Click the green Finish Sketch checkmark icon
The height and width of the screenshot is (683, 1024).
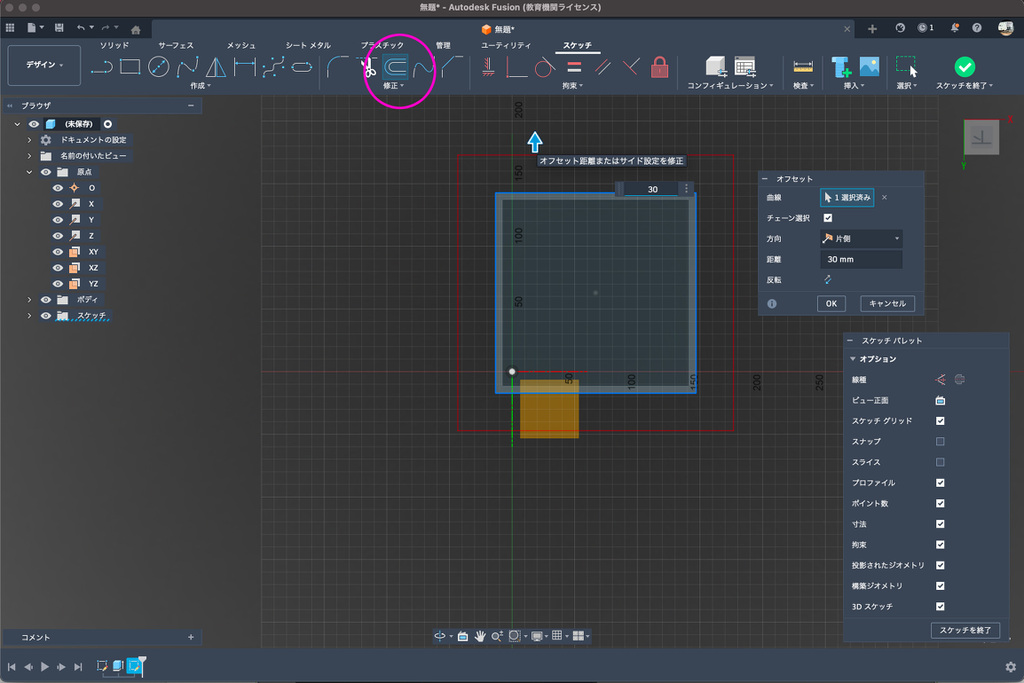pyautogui.click(x=964, y=66)
